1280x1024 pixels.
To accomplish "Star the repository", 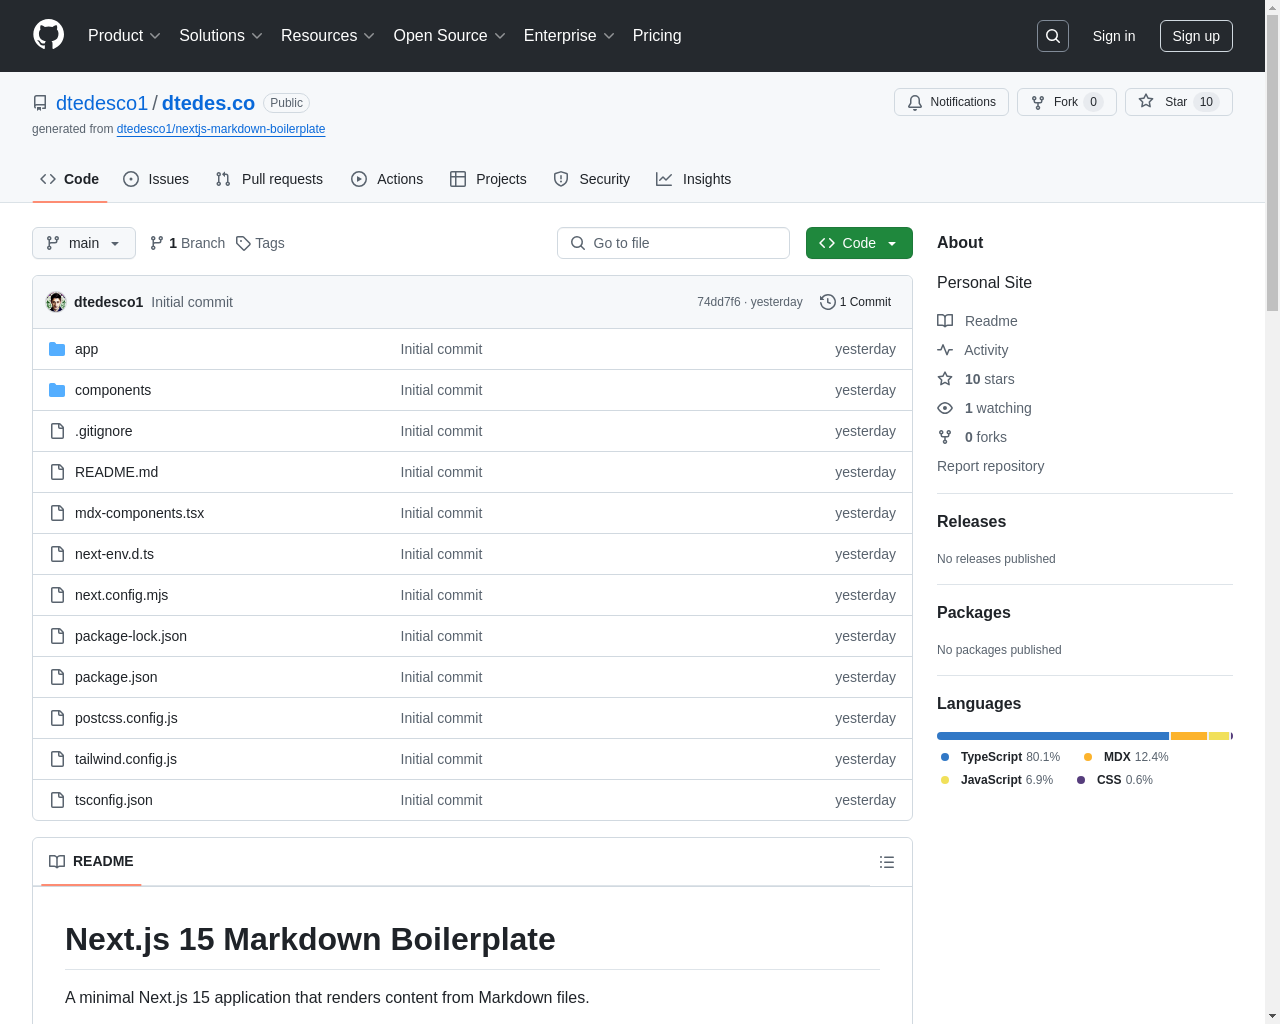I will (1179, 102).
